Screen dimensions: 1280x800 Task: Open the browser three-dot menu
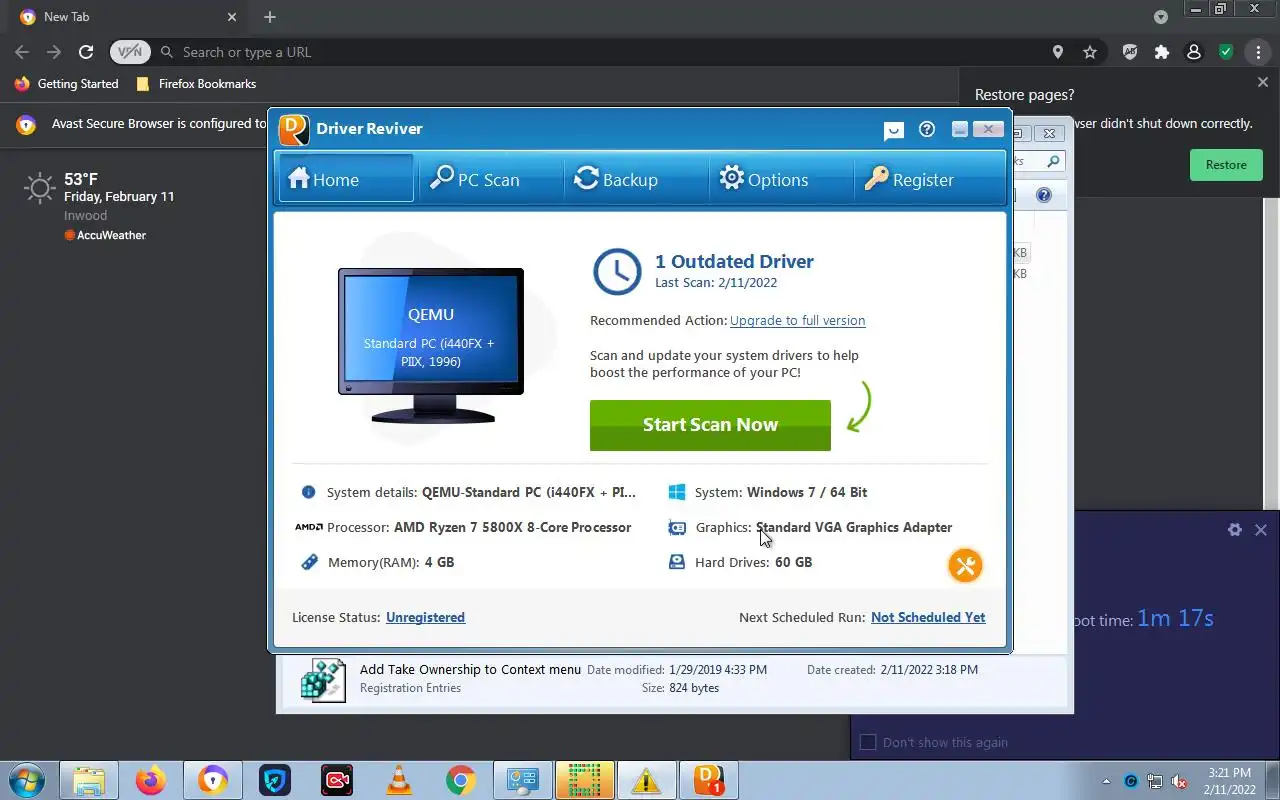(x=1258, y=52)
